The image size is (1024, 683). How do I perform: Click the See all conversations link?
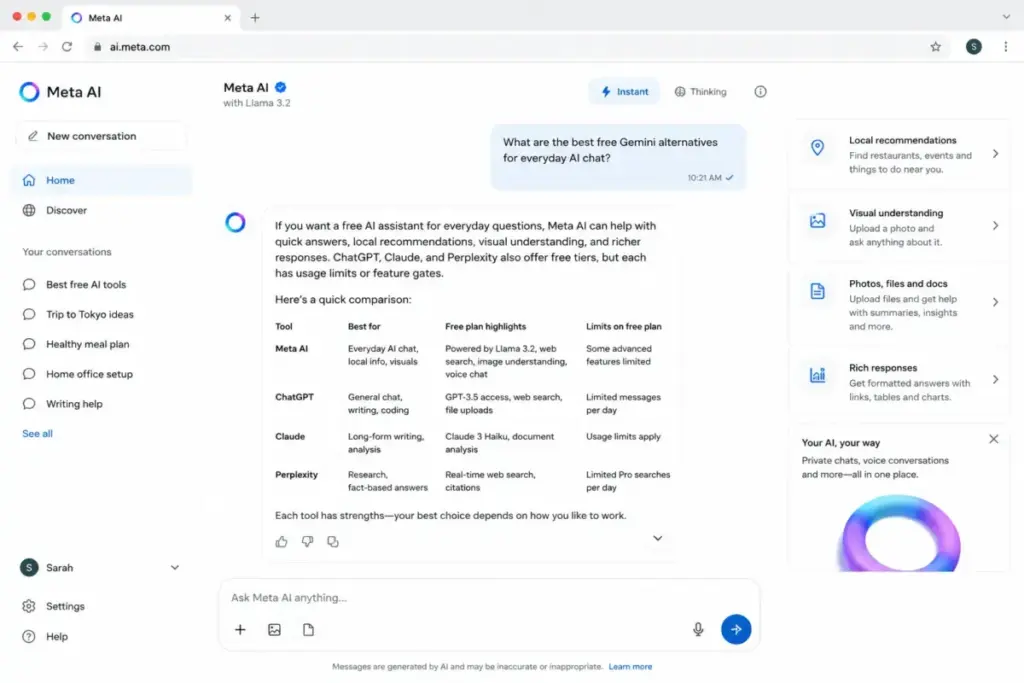(37, 434)
